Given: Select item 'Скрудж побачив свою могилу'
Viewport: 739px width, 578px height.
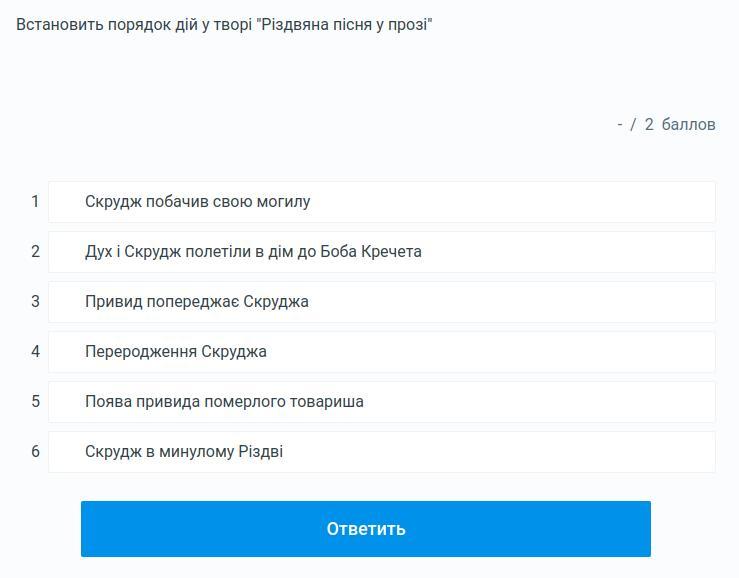Looking at the screenshot, I should point(382,202).
